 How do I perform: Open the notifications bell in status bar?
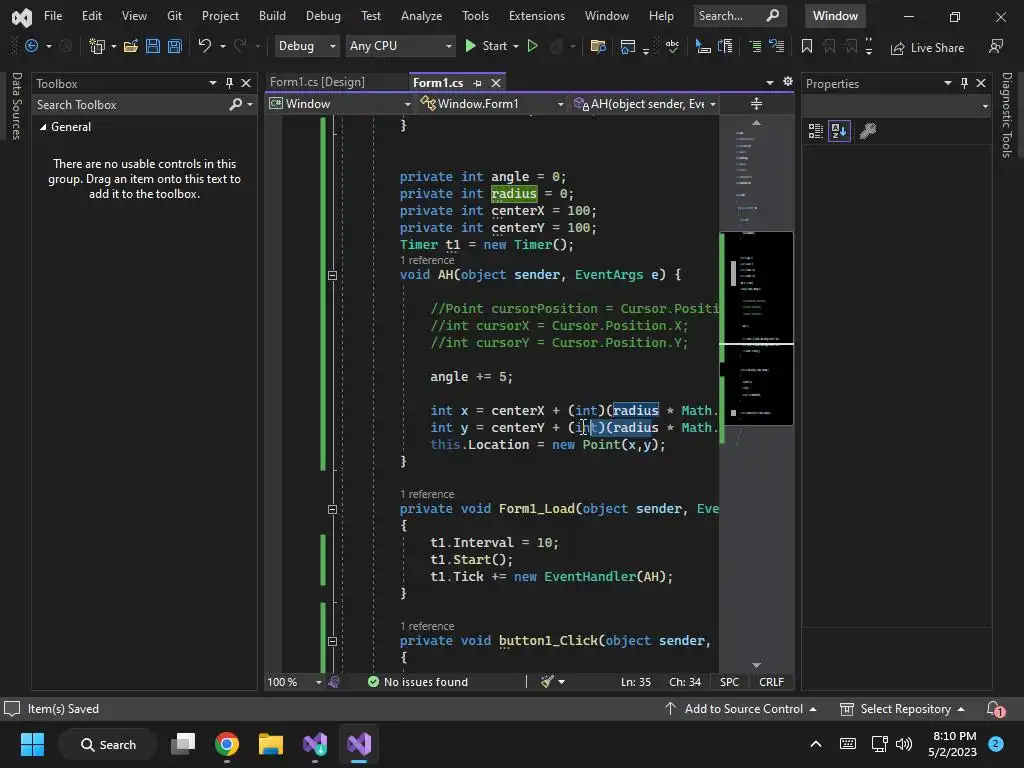point(995,709)
